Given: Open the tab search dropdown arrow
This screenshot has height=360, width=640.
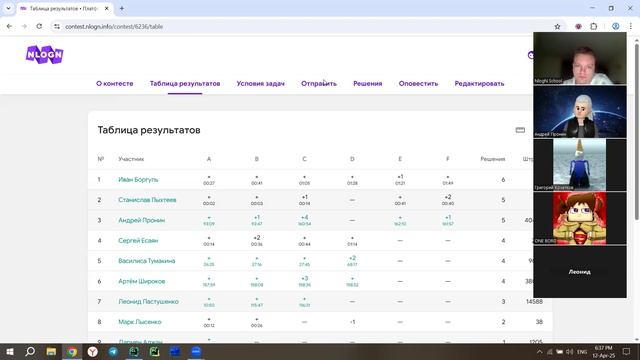Looking at the screenshot, I should click(x=8, y=8).
